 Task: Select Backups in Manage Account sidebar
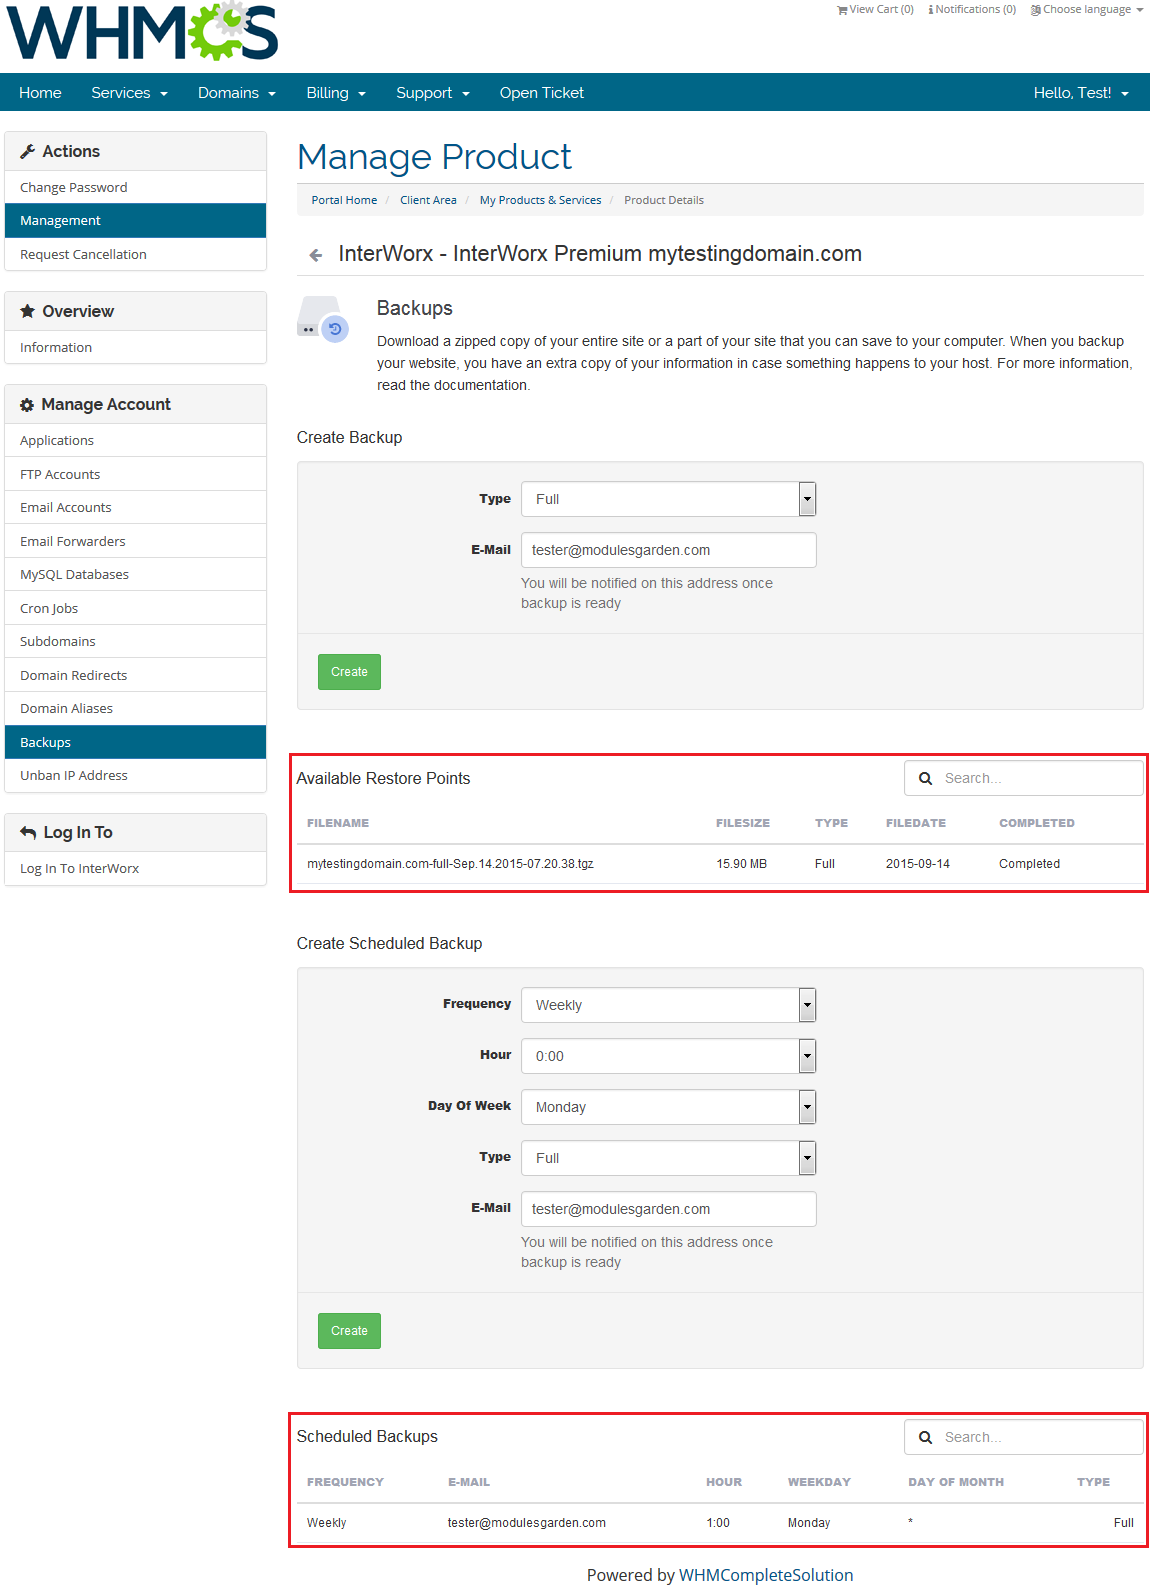136,742
